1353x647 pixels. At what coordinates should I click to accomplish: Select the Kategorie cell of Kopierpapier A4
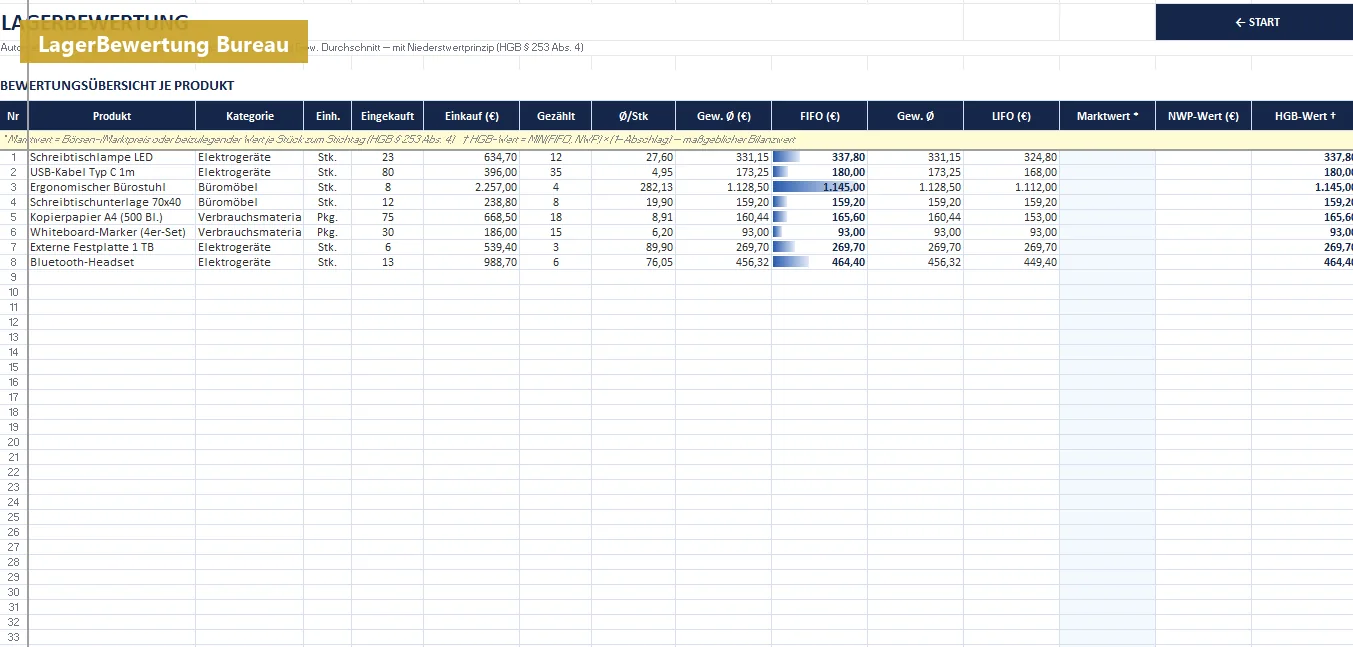pyautogui.click(x=250, y=217)
